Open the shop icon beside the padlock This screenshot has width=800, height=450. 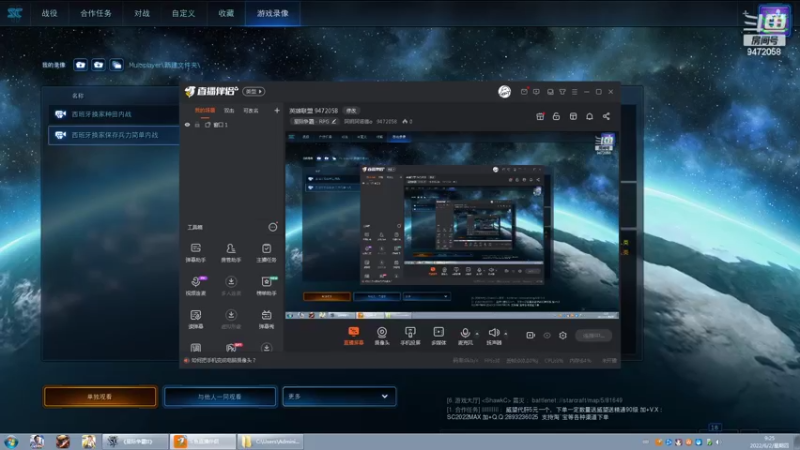coord(573,116)
